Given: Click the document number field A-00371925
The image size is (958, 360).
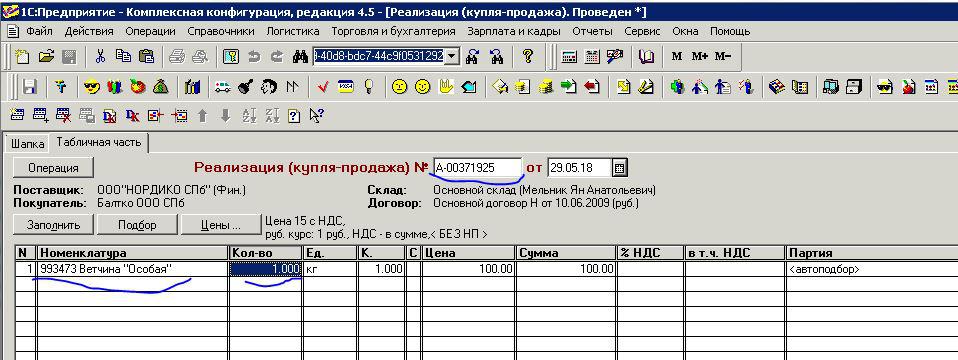Looking at the screenshot, I should [478, 167].
